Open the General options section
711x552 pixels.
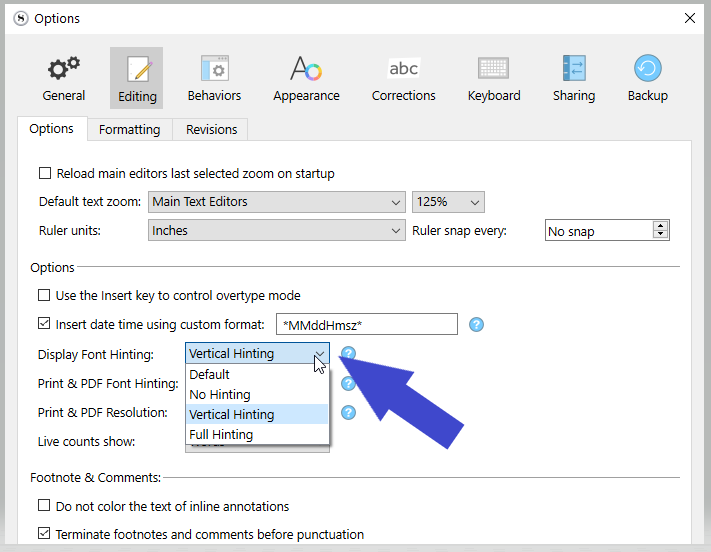tap(64, 78)
